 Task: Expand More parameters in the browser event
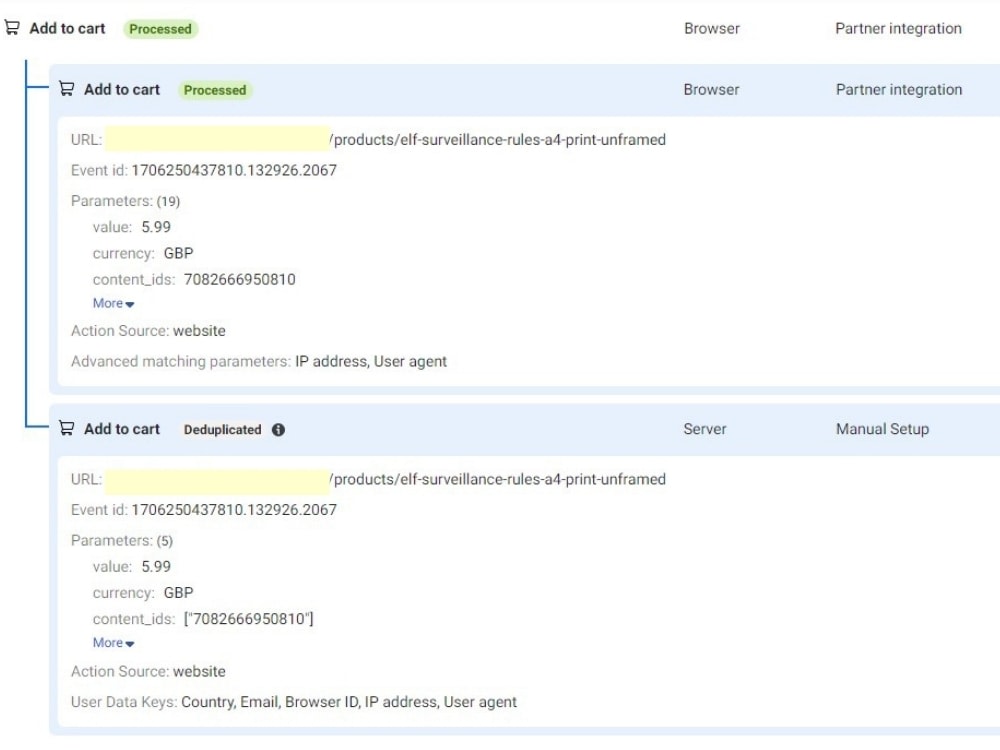click(x=108, y=303)
